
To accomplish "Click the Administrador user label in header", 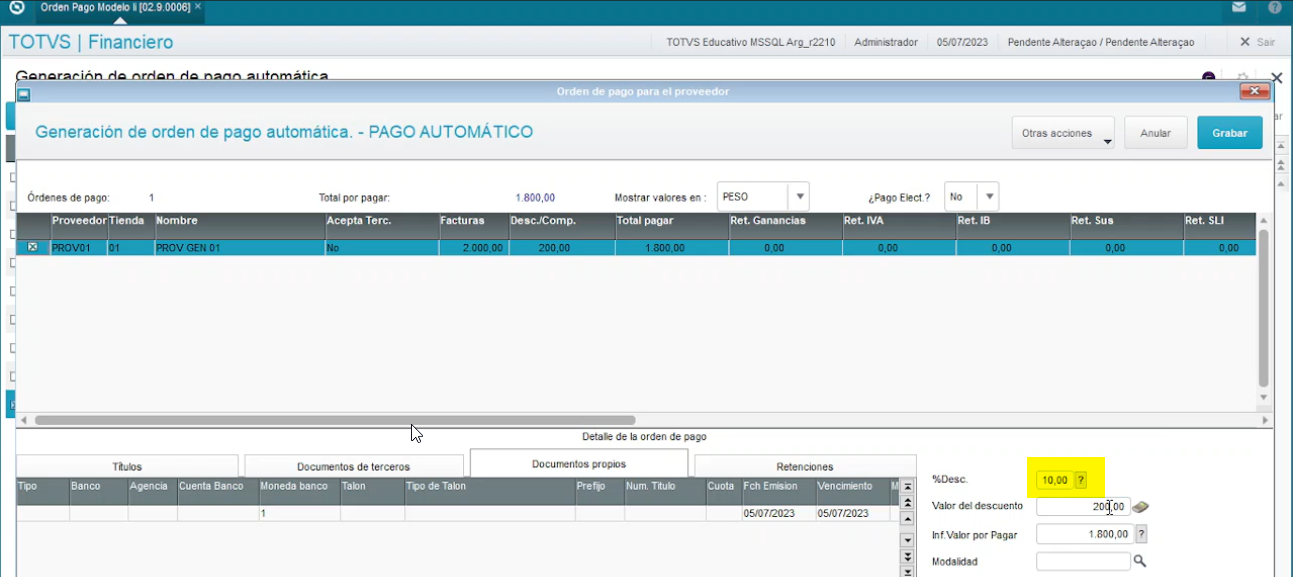I will pos(886,42).
